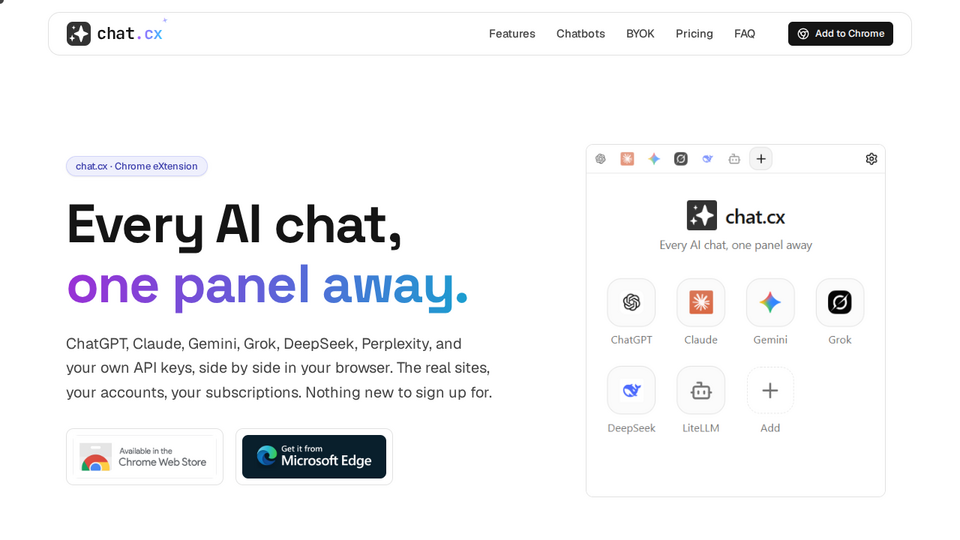Click the 'one panel away.' gradient heading

point(267,286)
